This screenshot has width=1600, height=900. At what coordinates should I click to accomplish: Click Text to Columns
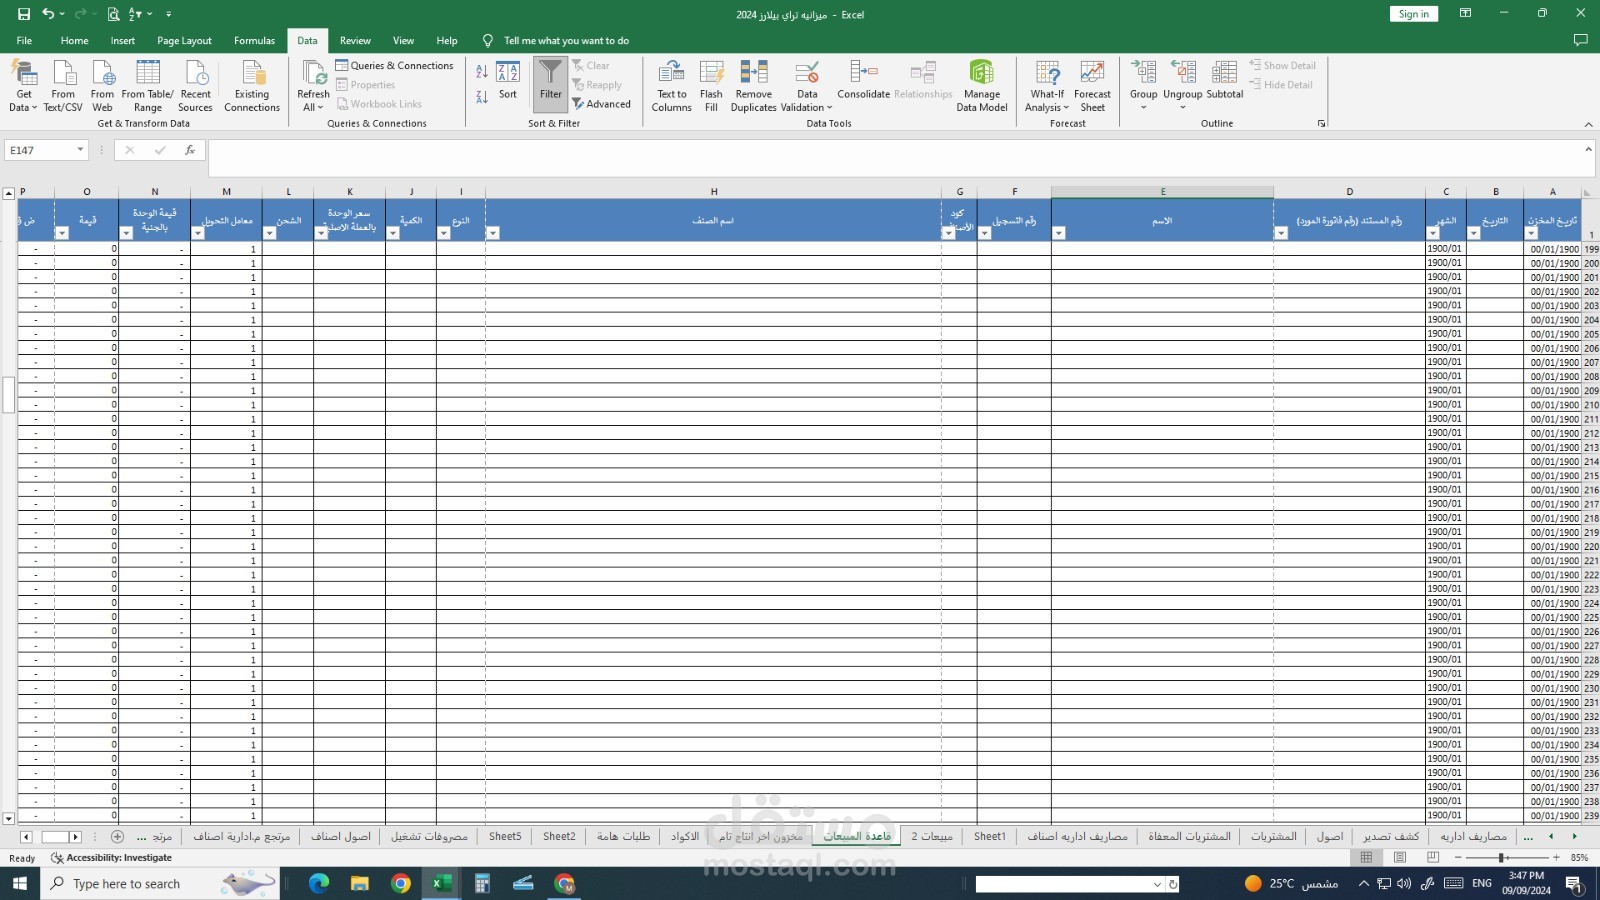pyautogui.click(x=671, y=86)
